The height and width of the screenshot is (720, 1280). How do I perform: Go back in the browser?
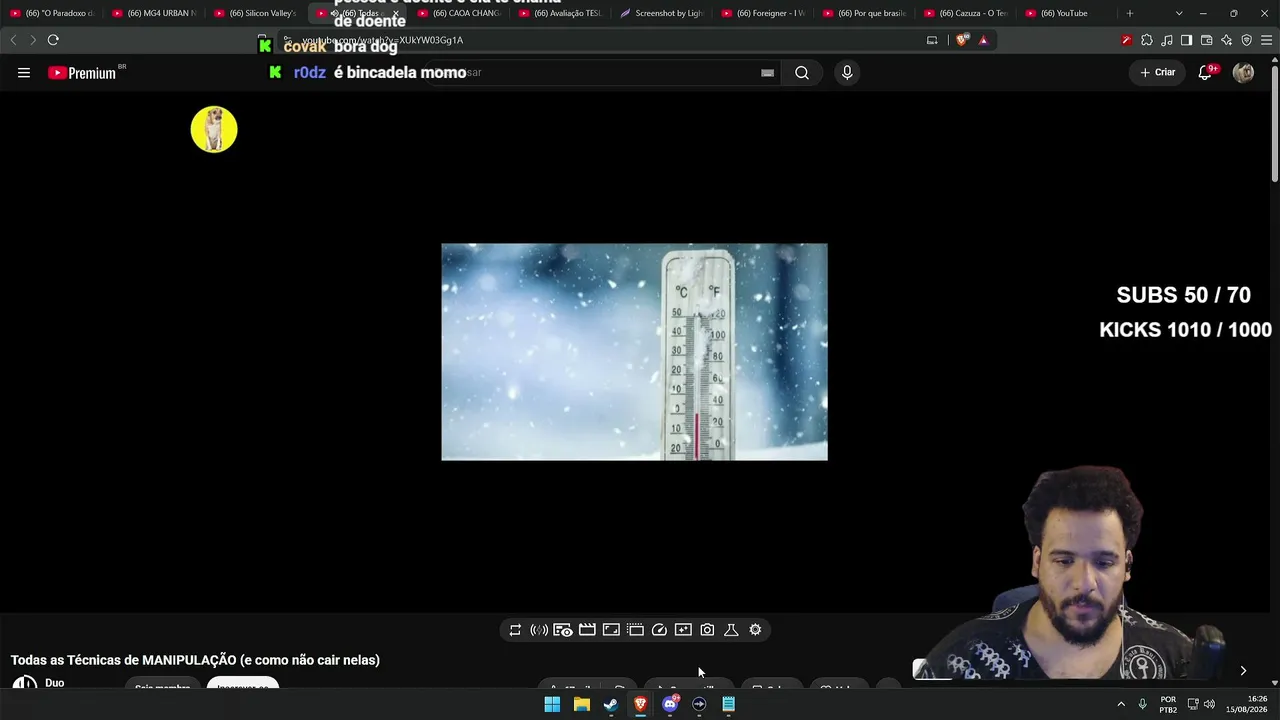pos(13,40)
